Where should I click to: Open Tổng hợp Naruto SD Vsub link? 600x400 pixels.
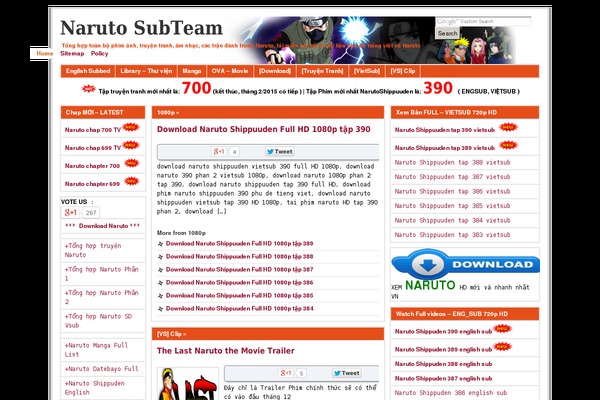click(98, 321)
